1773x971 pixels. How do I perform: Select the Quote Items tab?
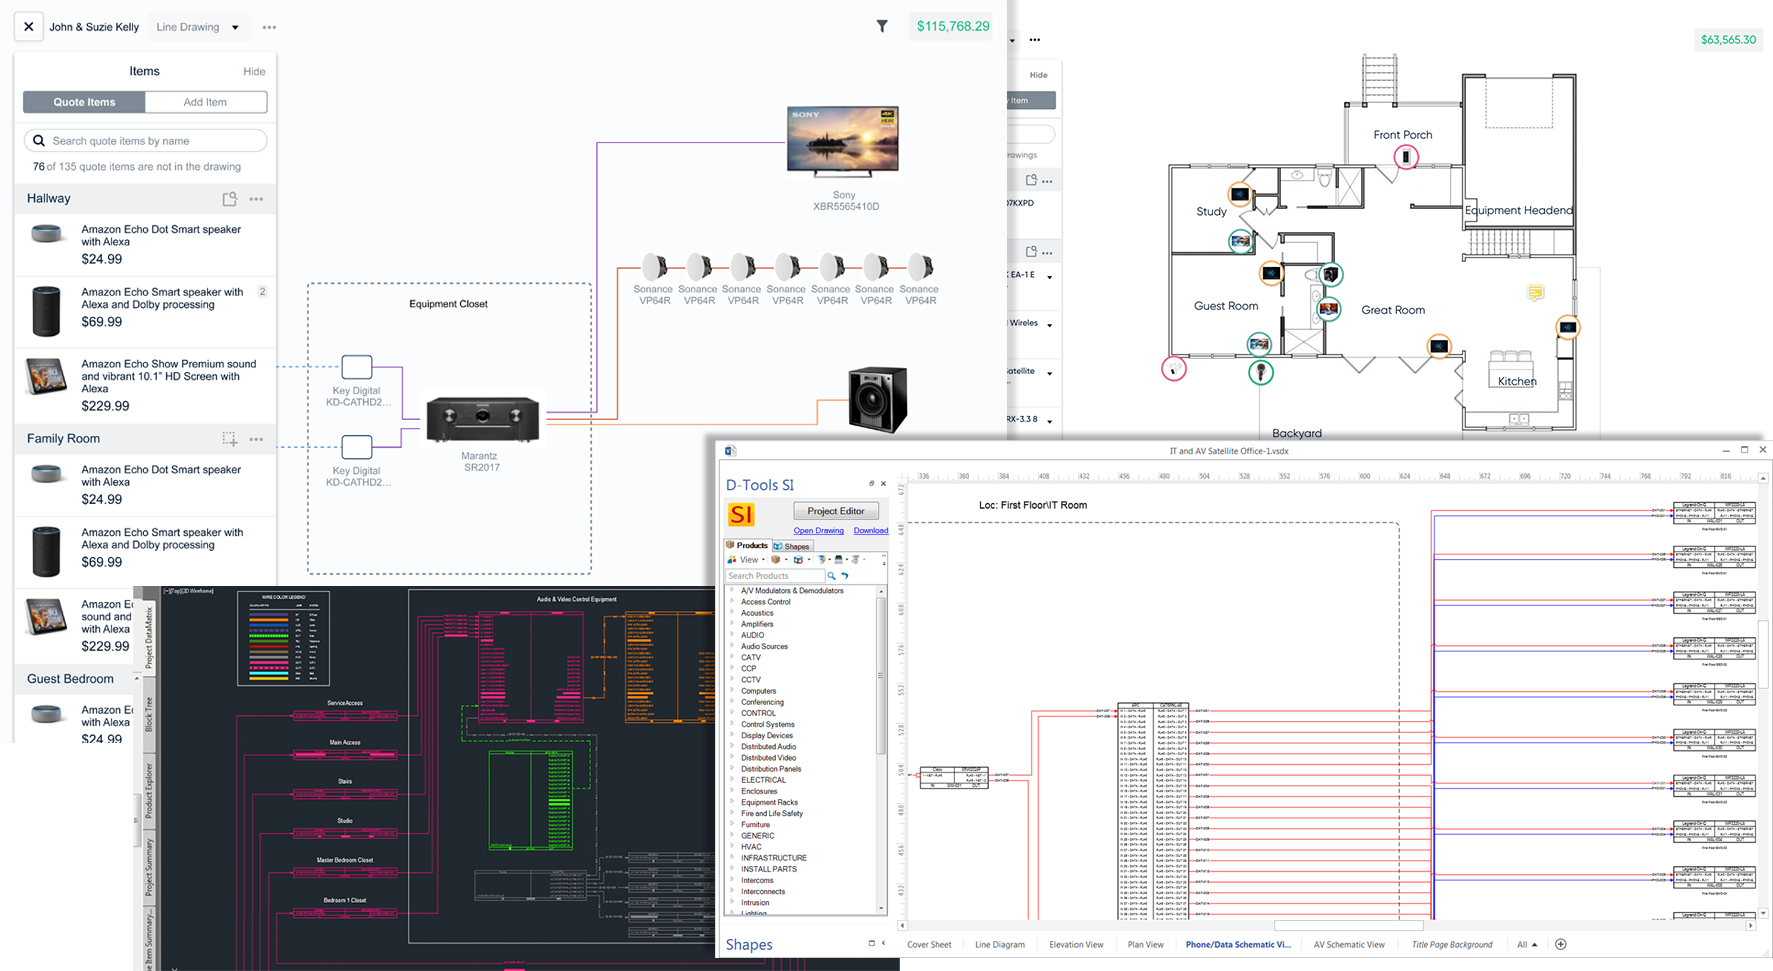[x=84, y=102]
